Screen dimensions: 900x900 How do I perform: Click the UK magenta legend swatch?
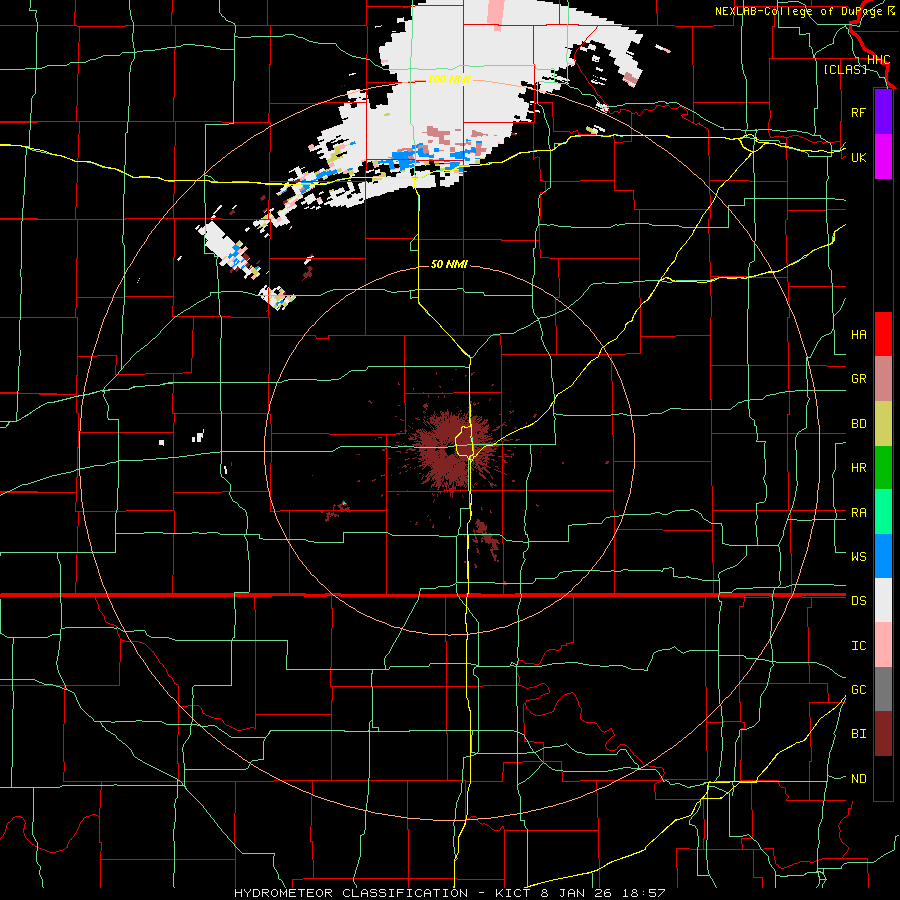pos(883,157)
